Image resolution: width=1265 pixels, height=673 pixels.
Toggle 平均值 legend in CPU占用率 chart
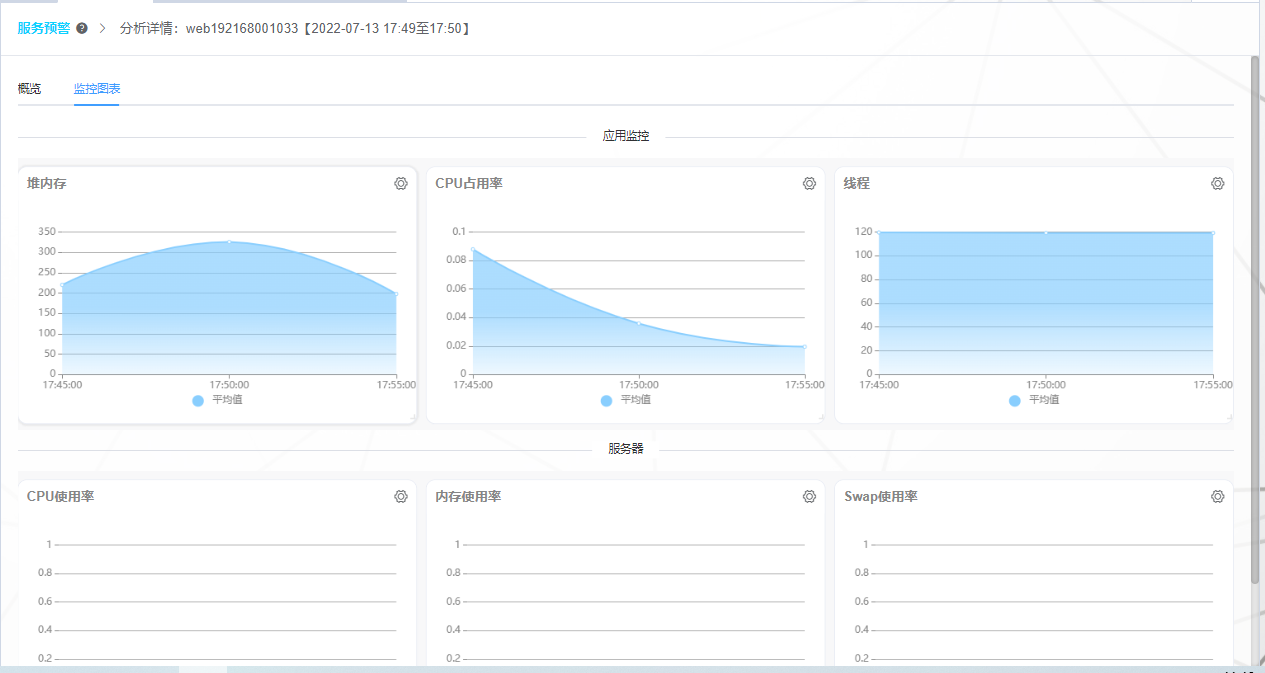point(626,400)
